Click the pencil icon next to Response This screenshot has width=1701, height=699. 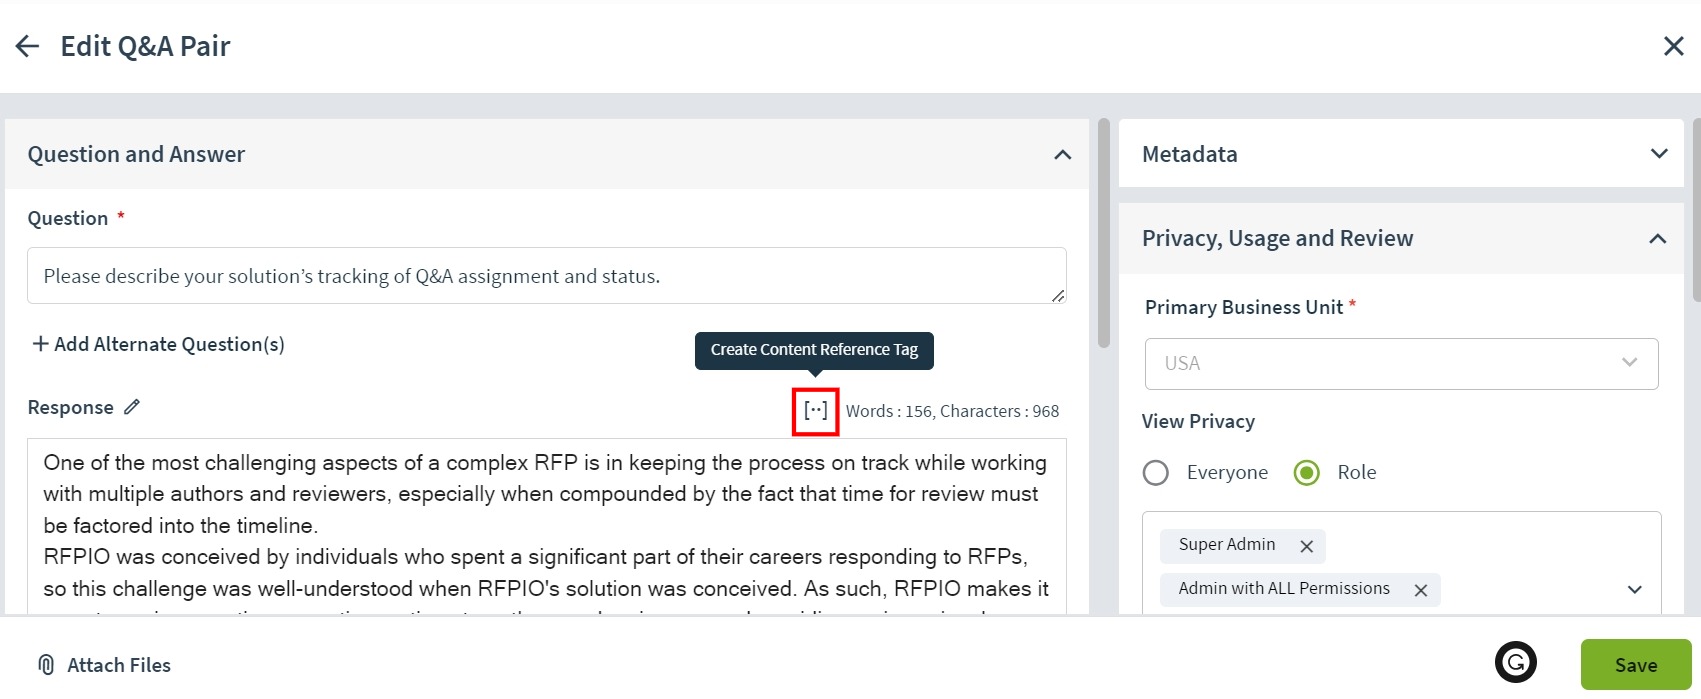point(132,407)
